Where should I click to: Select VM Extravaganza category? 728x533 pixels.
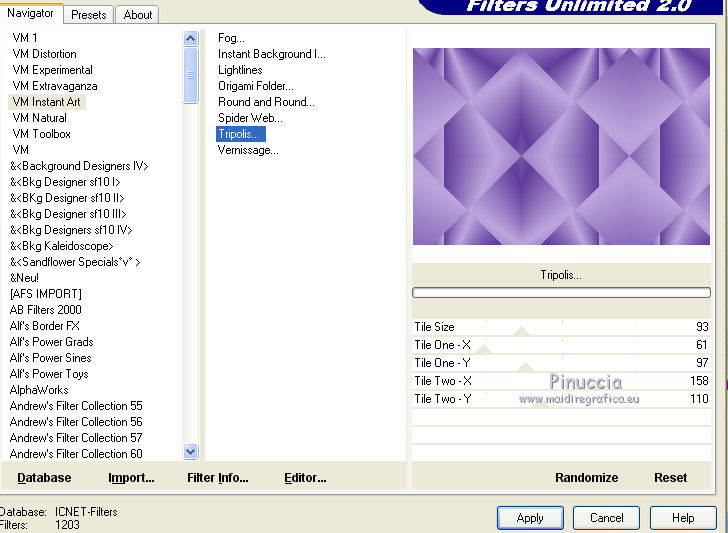click(x=55, y=86)
